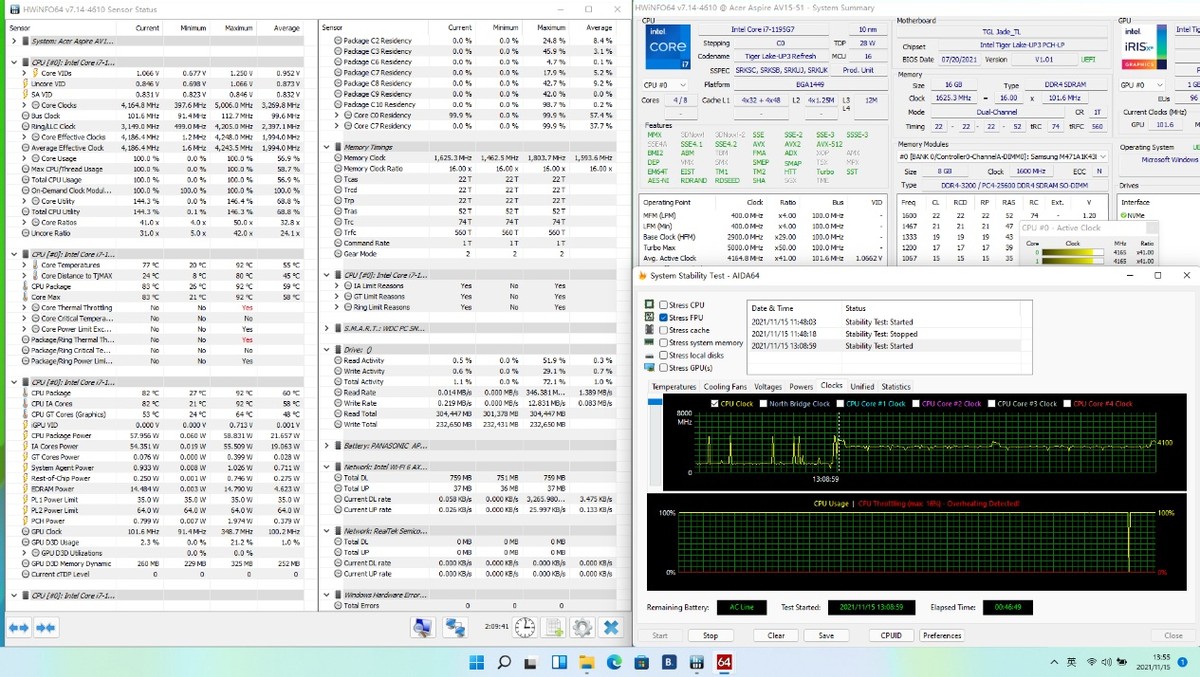
Task: Open Microsoft Edge from the taskbar
Action: click(615, 662)
